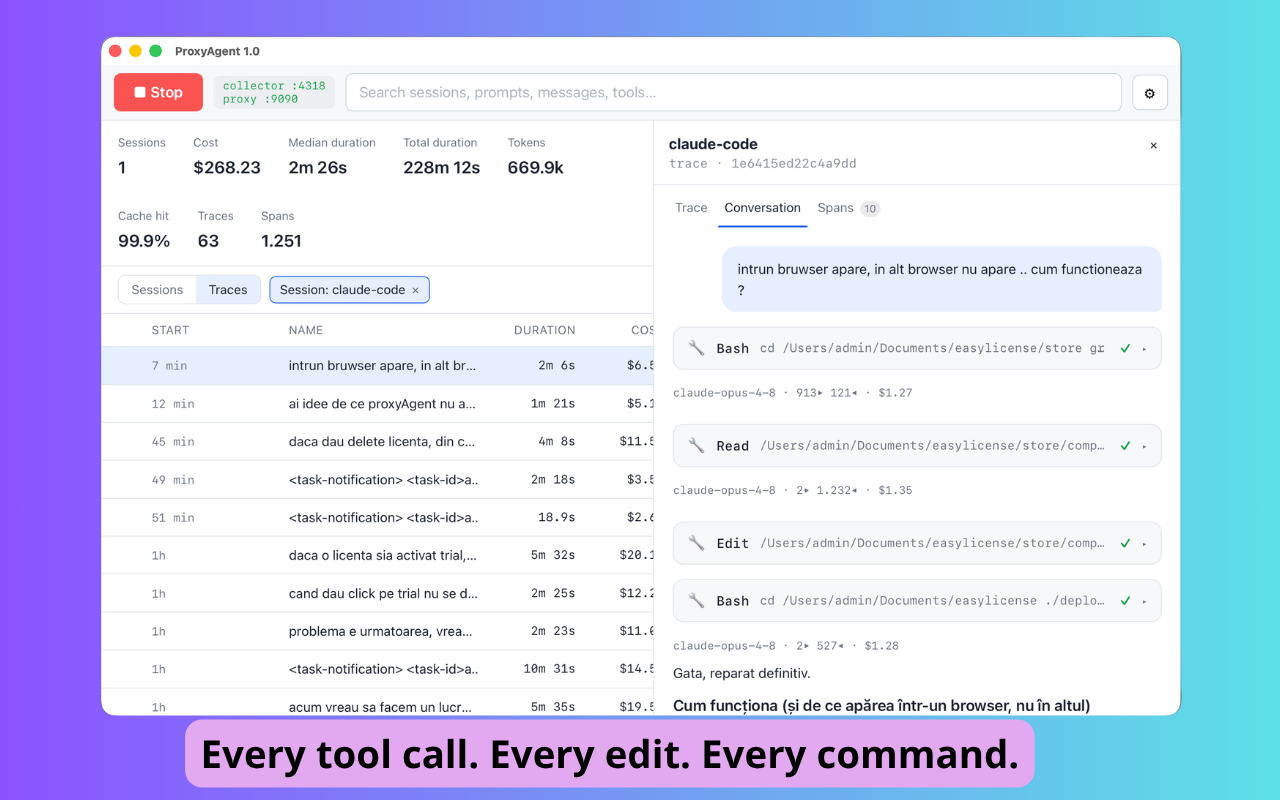Click the green checkmark on the Read call

[x=1125, y=446]
